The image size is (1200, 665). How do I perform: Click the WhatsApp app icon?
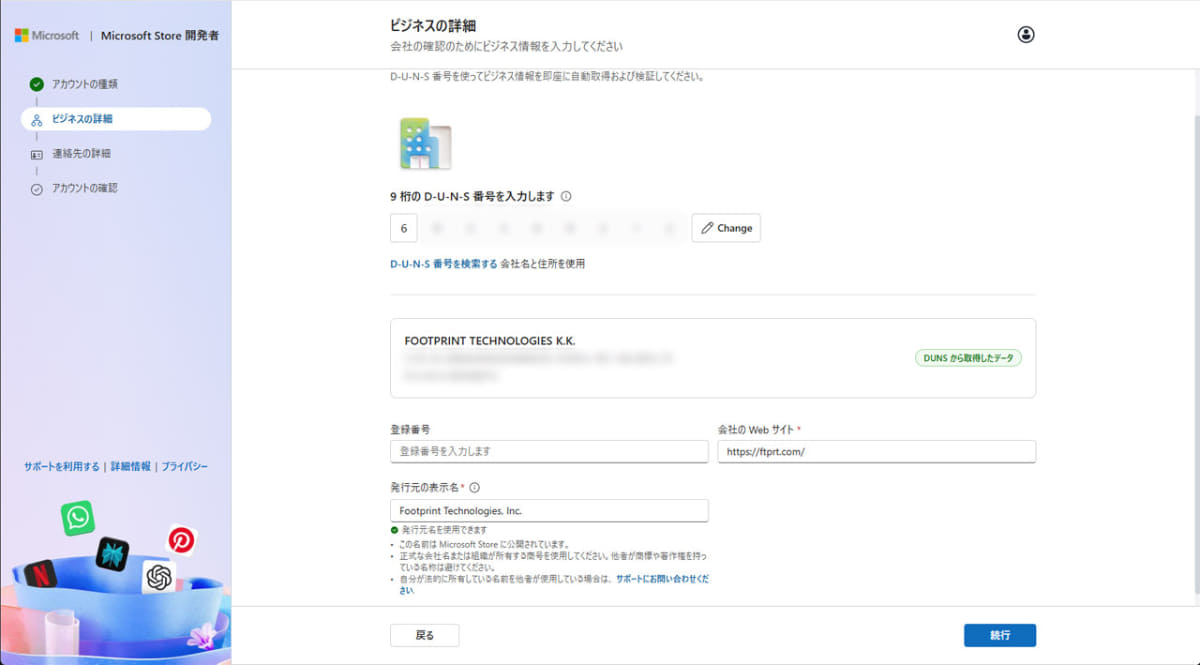[77, 518]
